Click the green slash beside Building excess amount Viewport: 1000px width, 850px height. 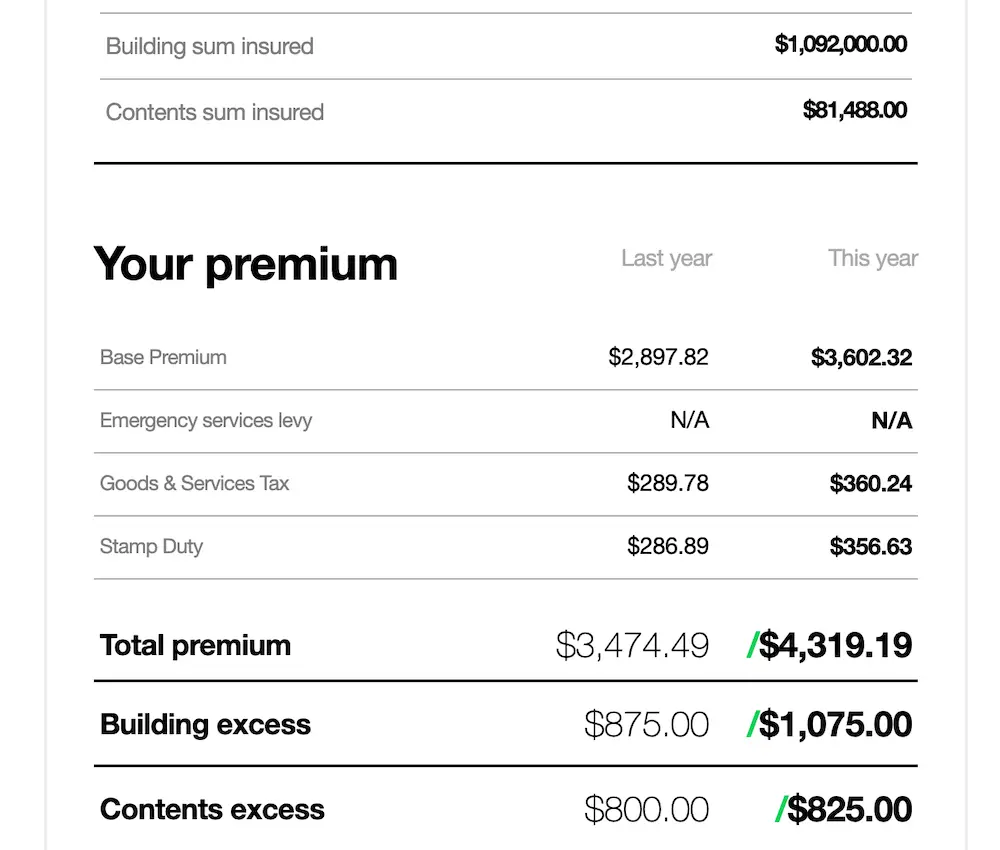click(x=753, y=724)
